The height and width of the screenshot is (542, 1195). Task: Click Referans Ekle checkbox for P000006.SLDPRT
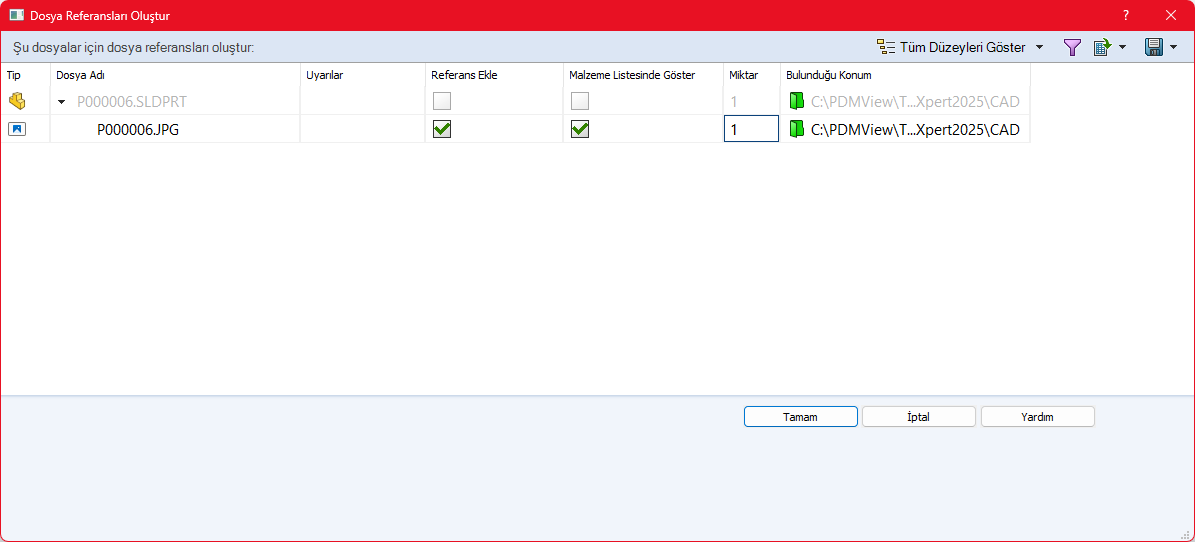click(x=441, y=101)
